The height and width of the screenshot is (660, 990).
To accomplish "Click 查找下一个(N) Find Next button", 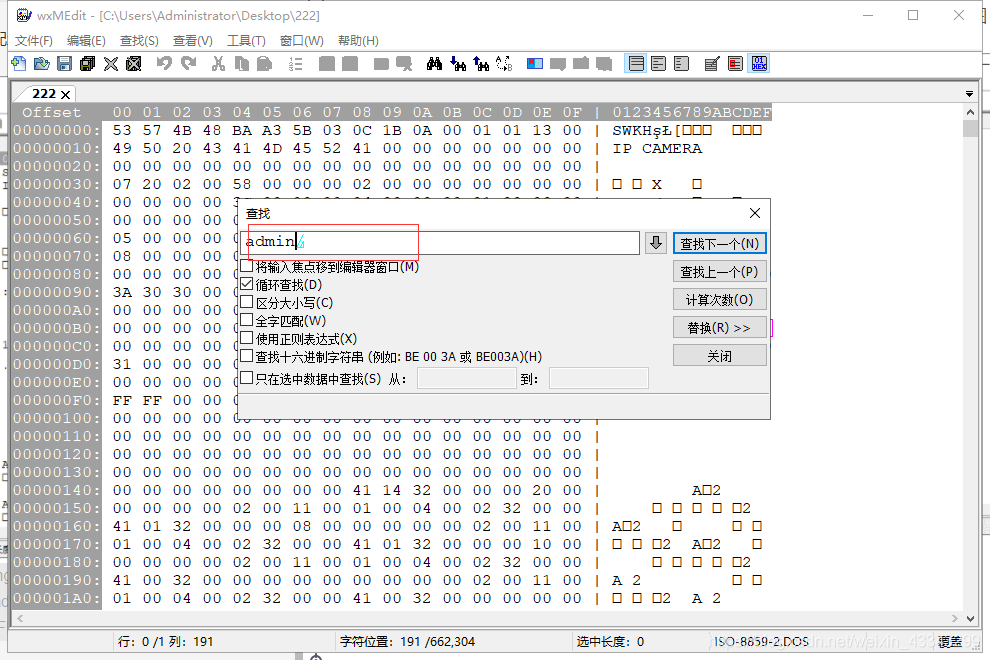I will (720, 244).
